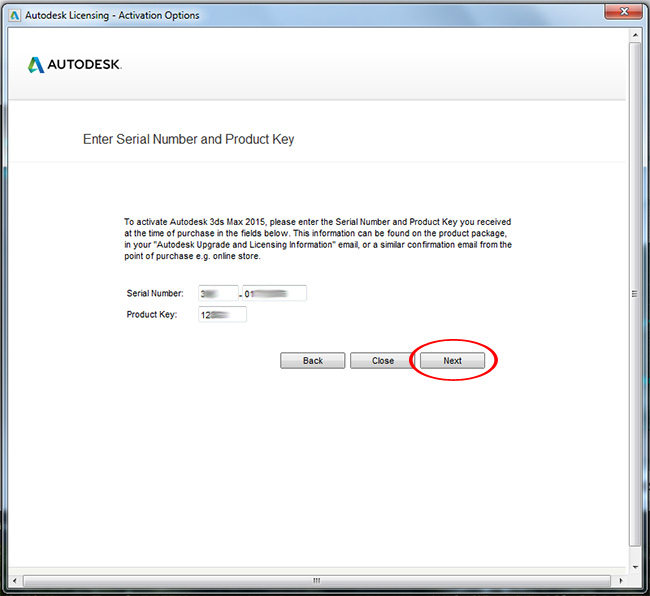This screenshot has height=596, width=650.
Task: Click the "Serial Number:" label
Action: point(155,293)
